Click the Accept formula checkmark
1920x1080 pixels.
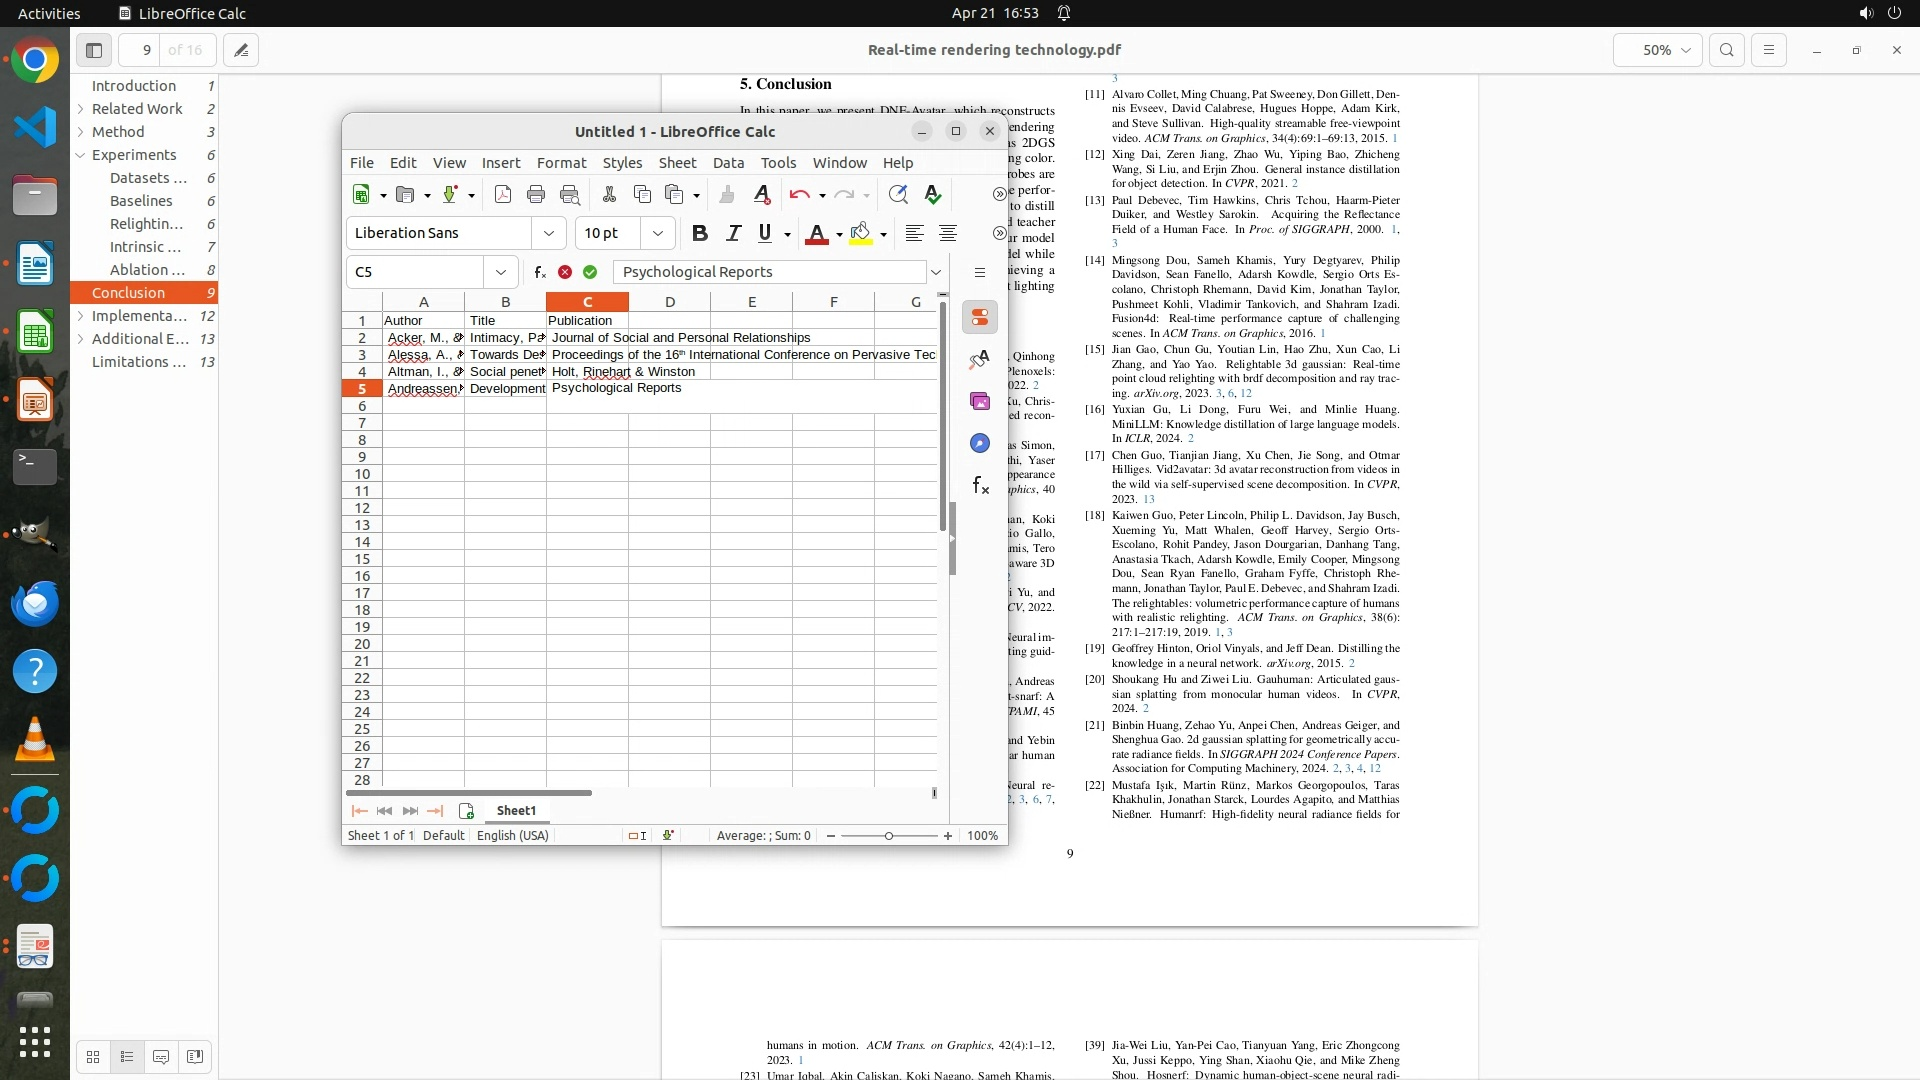pos(590,272)
